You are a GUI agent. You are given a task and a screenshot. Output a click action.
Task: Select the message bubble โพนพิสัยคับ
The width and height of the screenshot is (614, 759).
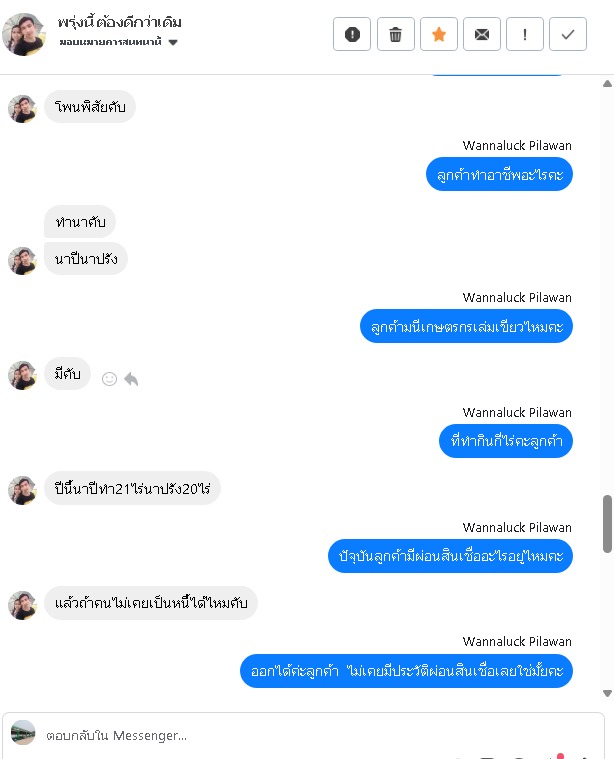click(x=90, y=106)
